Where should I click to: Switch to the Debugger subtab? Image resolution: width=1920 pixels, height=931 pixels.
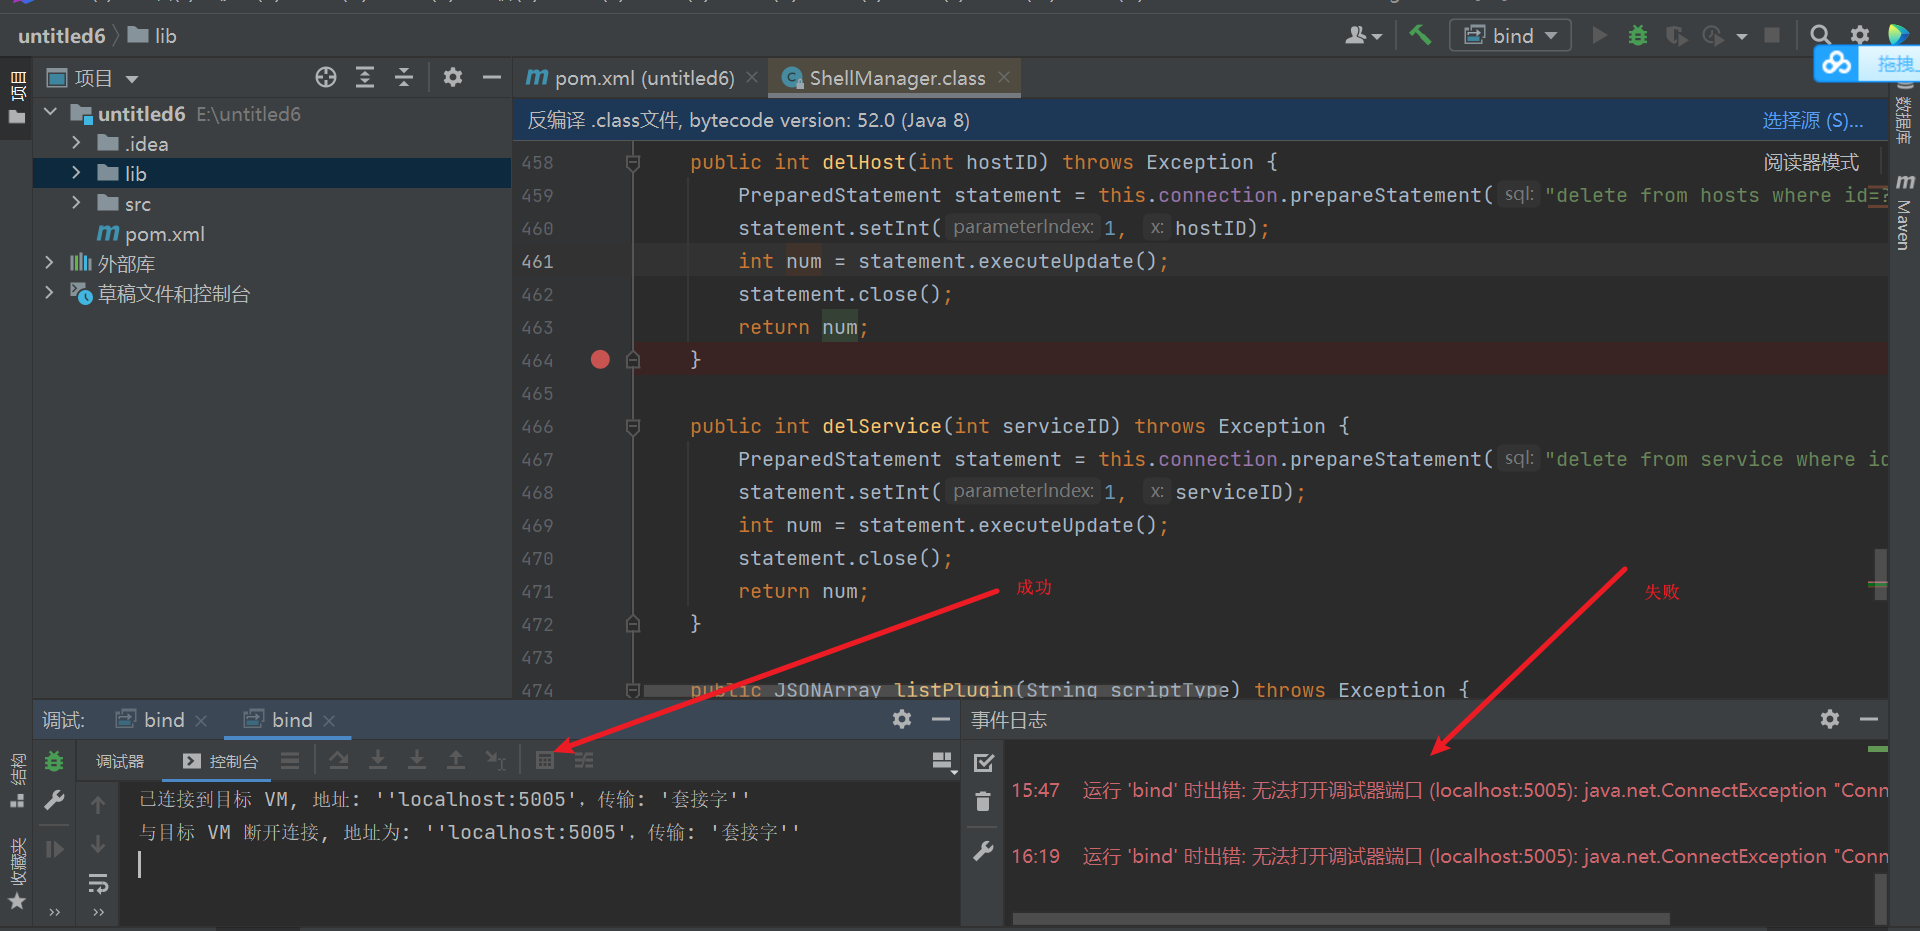pos(119,761)
